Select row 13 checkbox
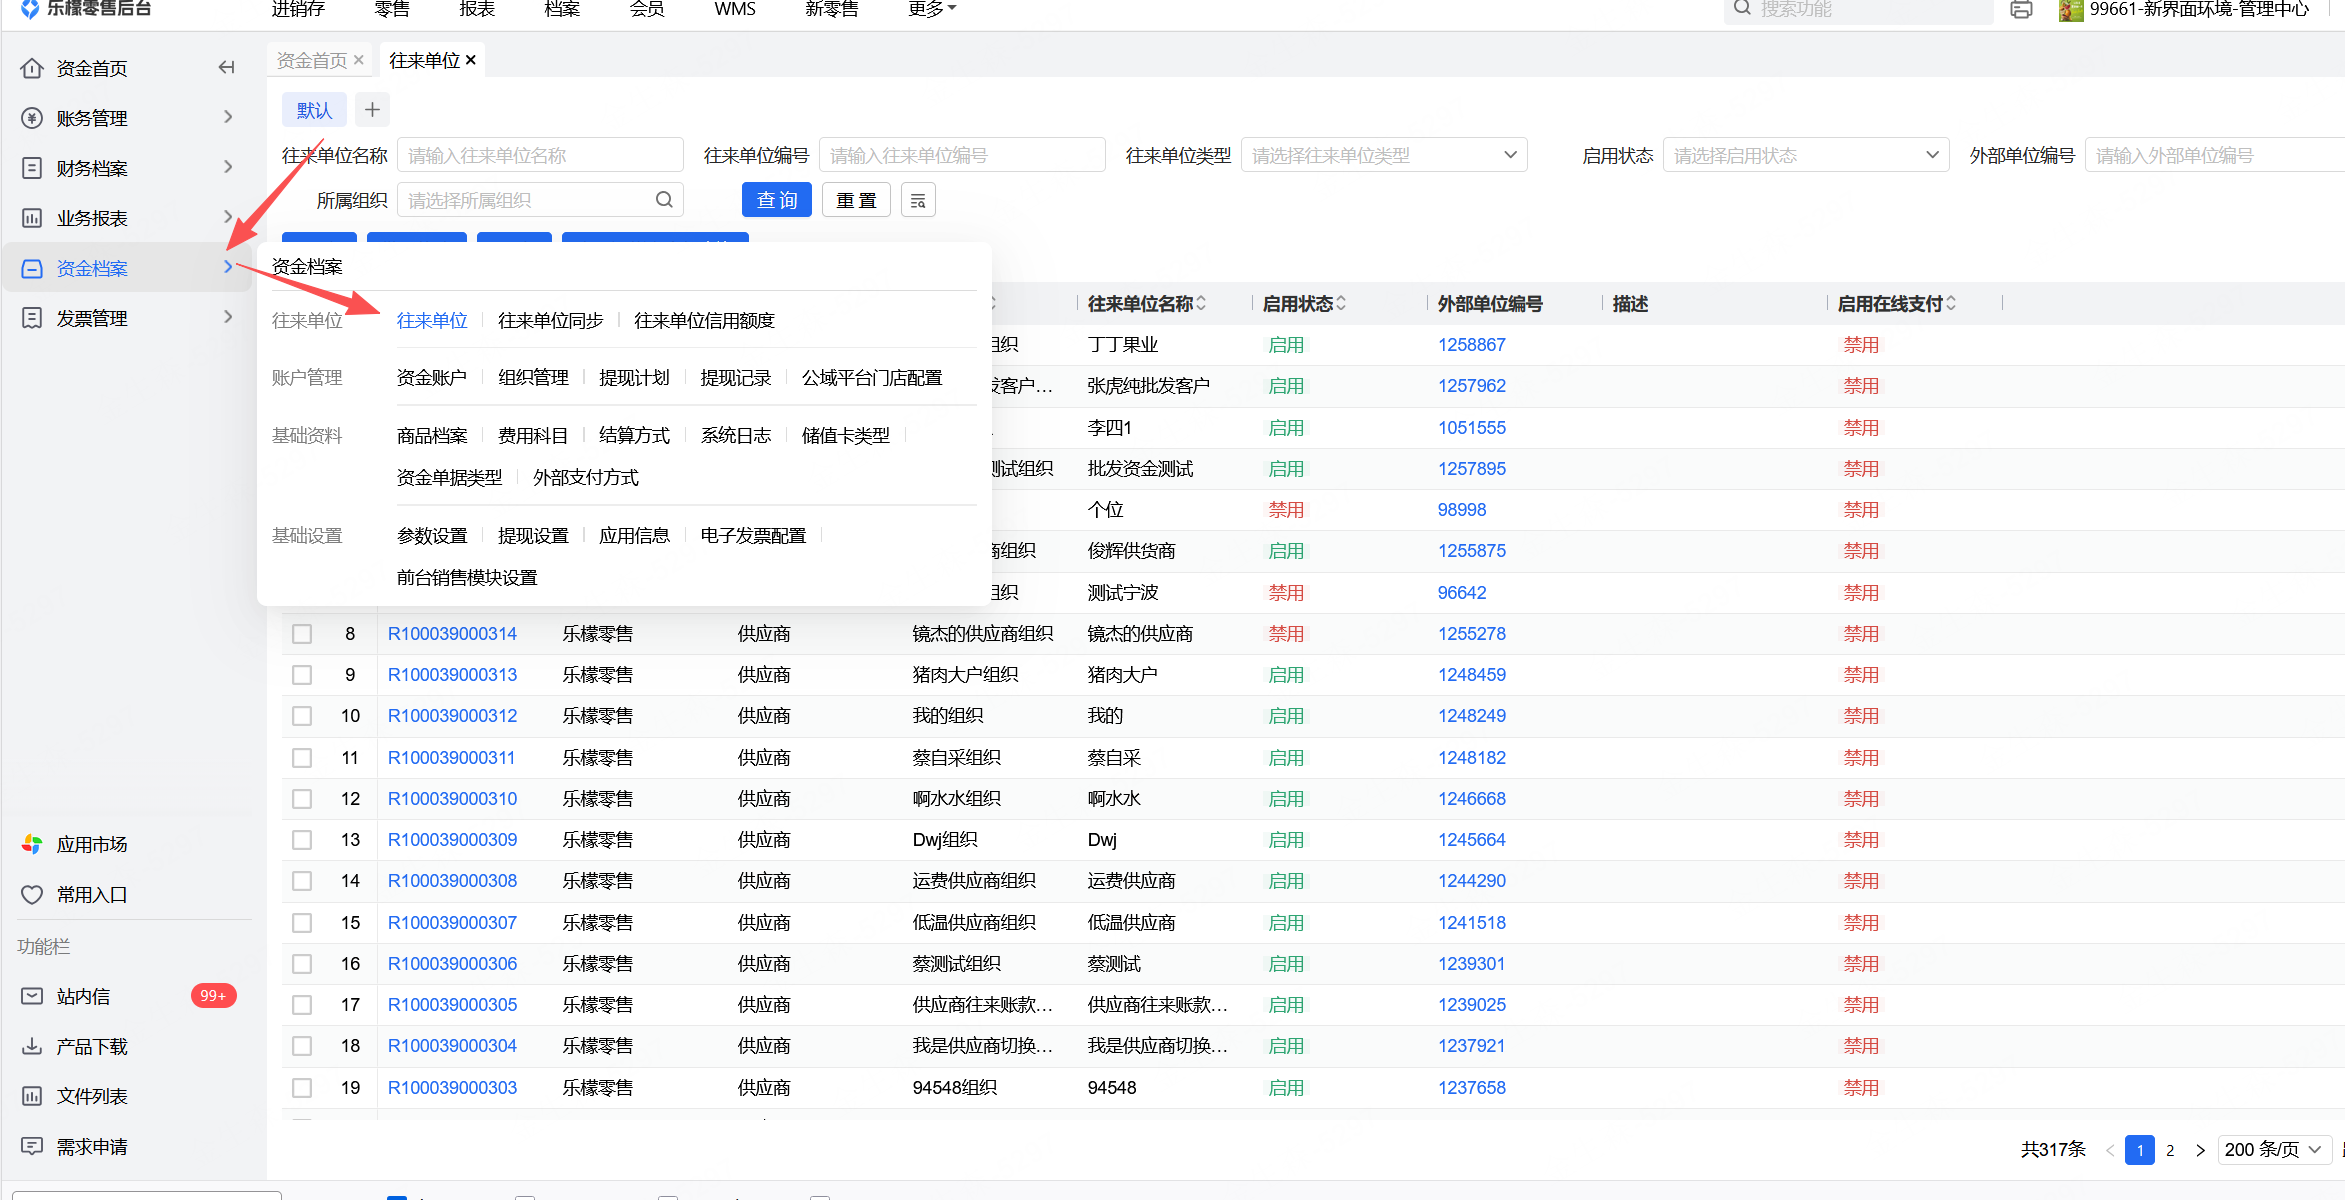The image size is (2345, 1200). [302, 840]
